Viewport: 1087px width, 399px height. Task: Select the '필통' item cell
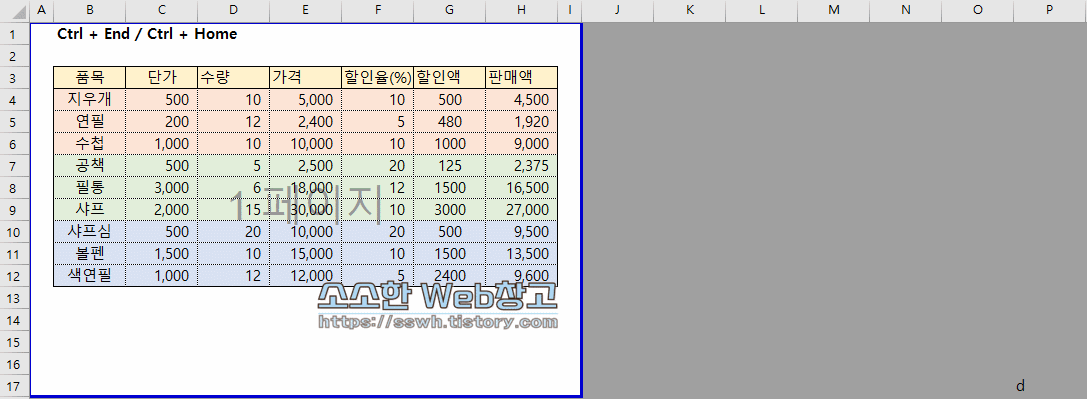coord(89,188)
